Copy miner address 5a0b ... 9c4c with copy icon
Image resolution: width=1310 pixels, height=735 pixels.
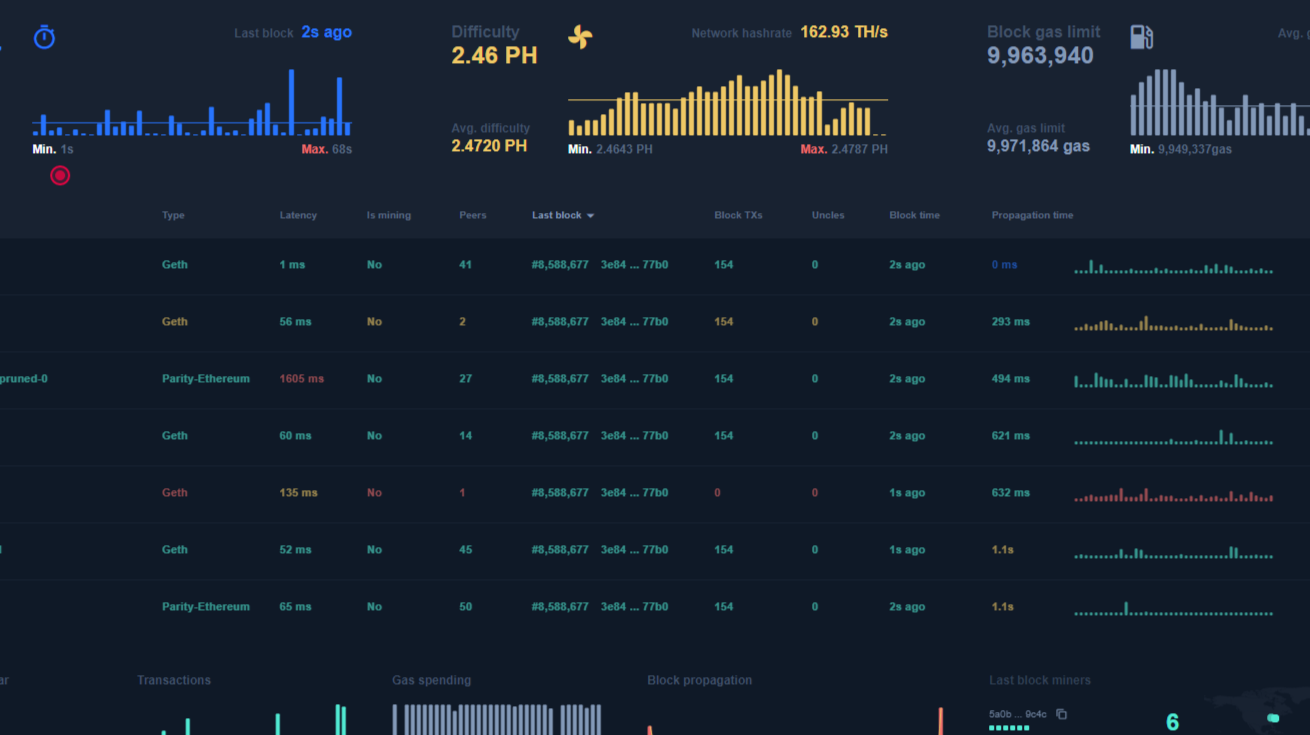click(1062, 714)
